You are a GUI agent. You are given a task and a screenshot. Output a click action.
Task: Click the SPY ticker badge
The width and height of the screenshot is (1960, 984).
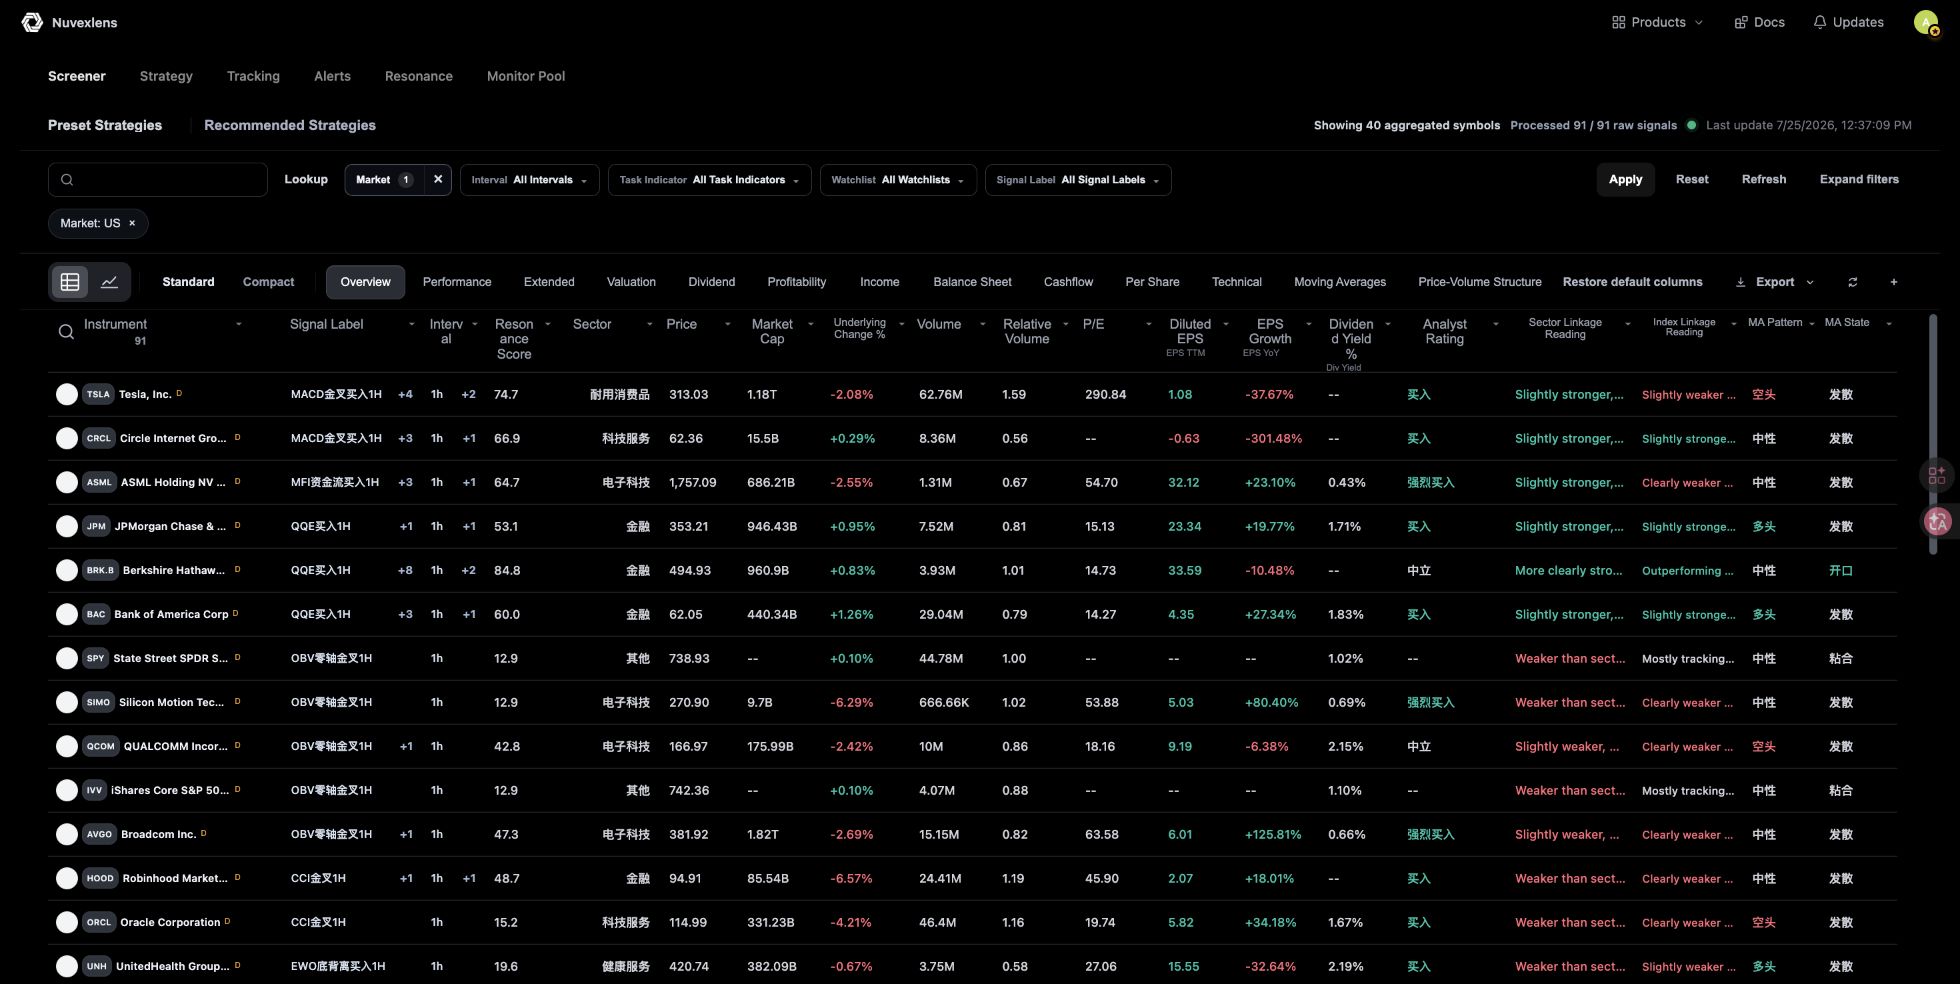point(95,658)
